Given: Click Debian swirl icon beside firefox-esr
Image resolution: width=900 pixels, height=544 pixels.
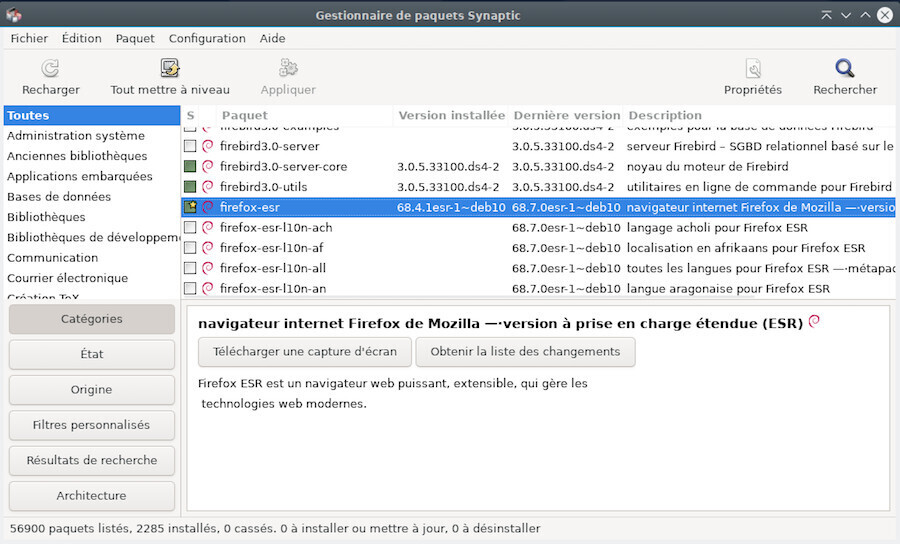Looking at the screenshot, I should pos(208,207).
